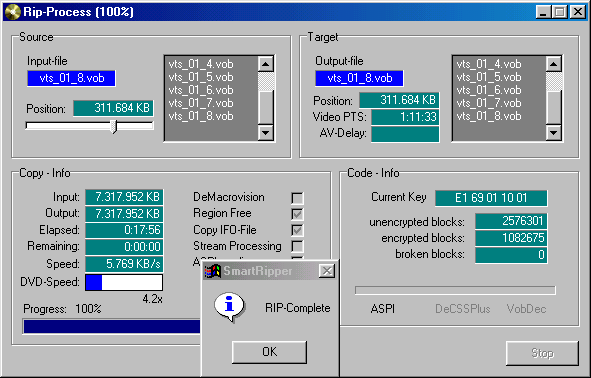This screenshot has height=378, width=591.
Task: Click the Source Position slider thumb
Action: click(114, 127)
